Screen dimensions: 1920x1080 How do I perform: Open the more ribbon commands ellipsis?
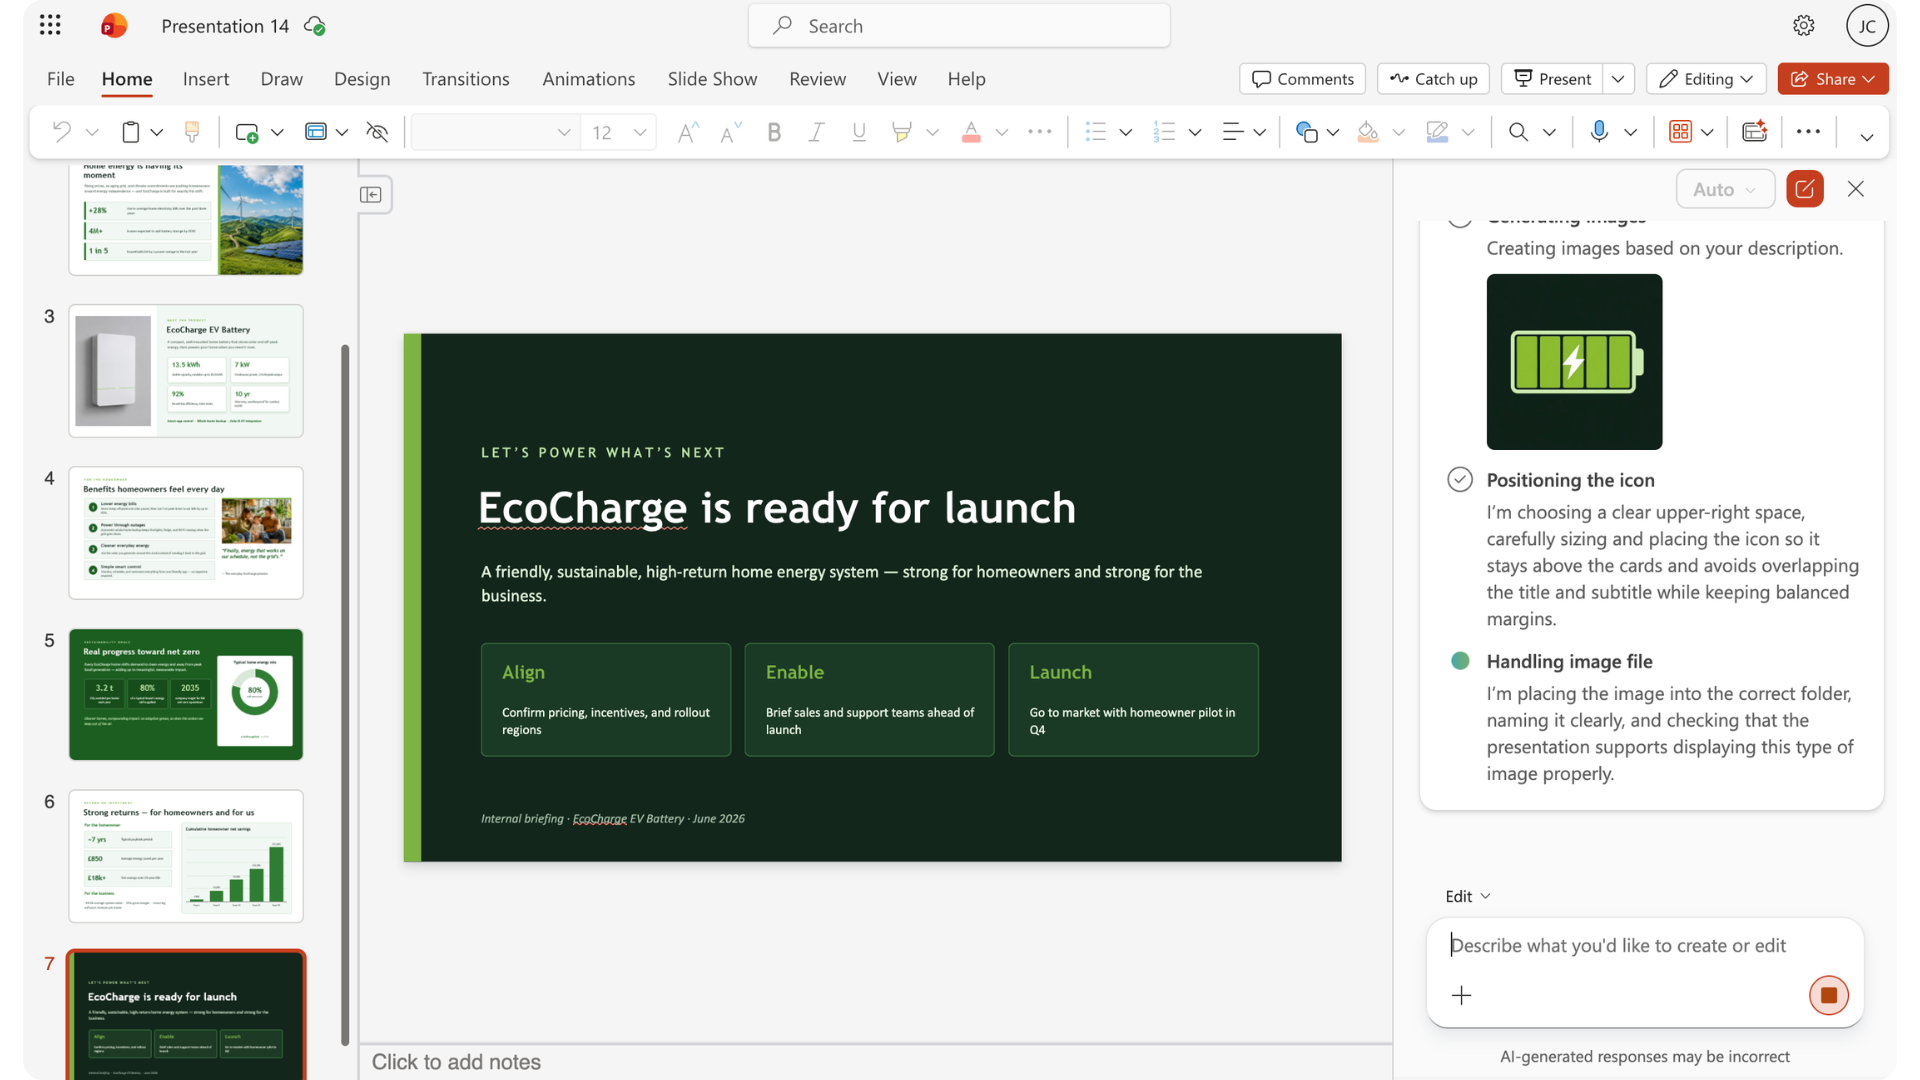(x=1808, y=132)
